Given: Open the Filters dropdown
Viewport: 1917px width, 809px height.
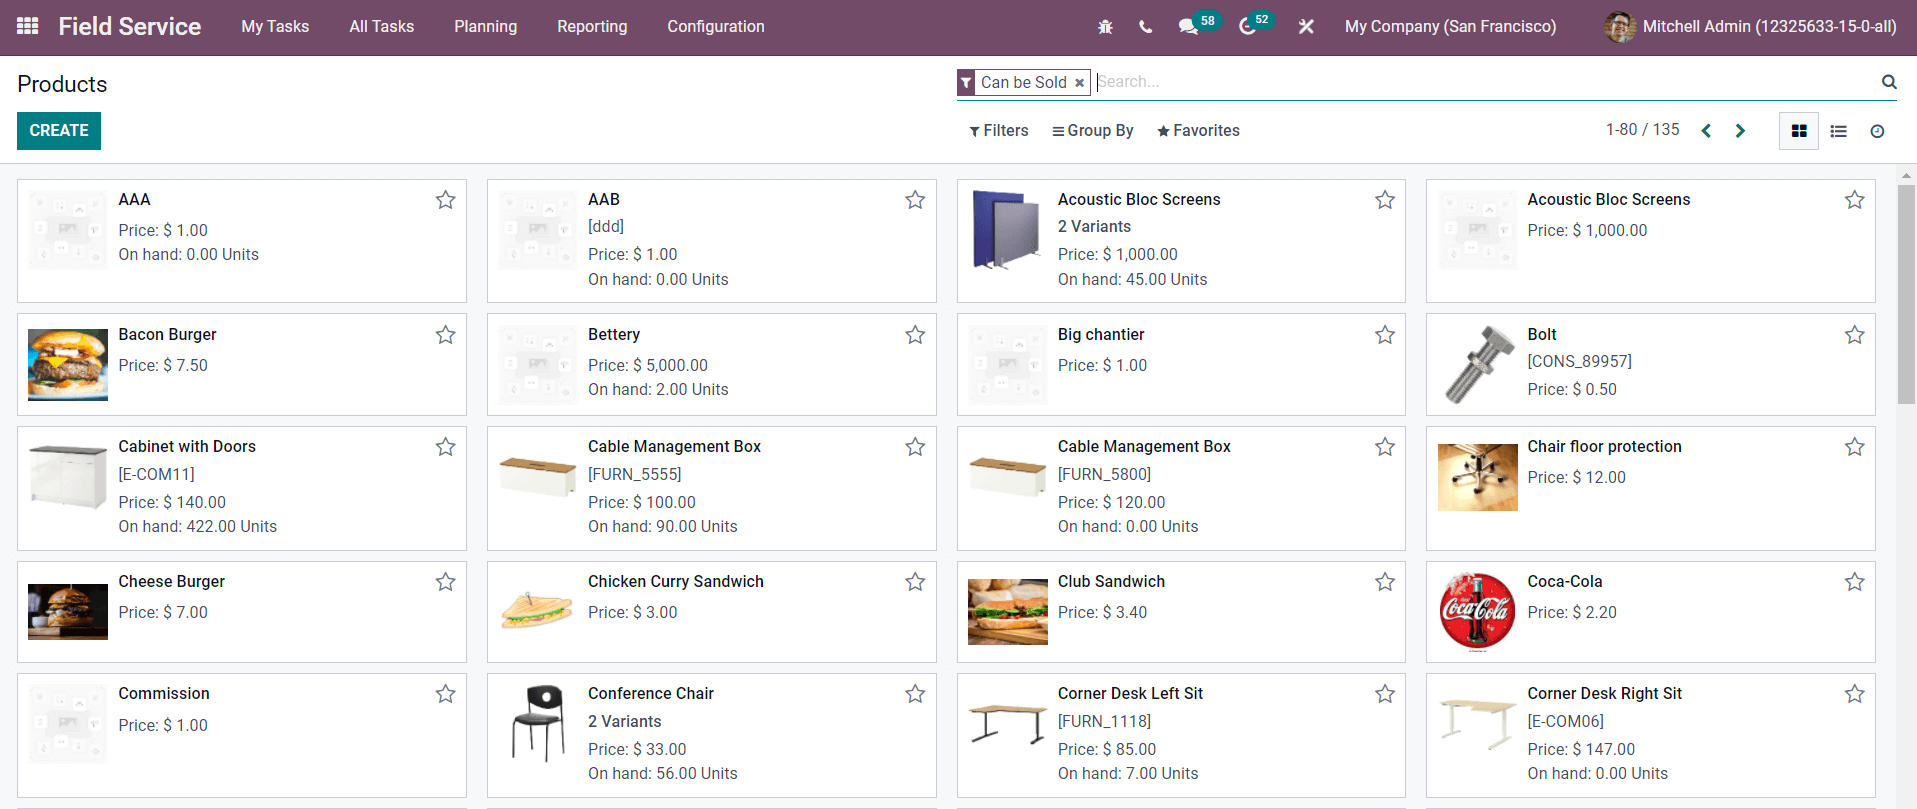Looking at the screenshot, I should tap(999, 131).
